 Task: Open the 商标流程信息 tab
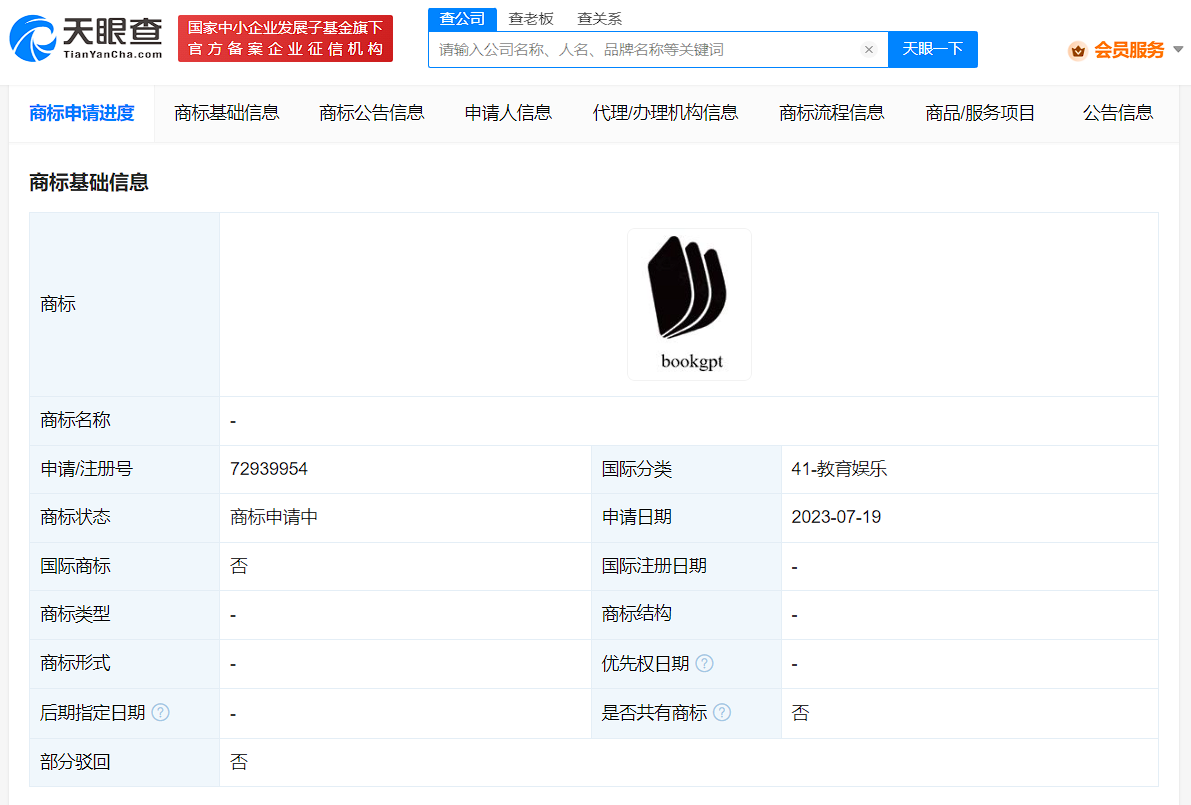(x=831, y=113)
